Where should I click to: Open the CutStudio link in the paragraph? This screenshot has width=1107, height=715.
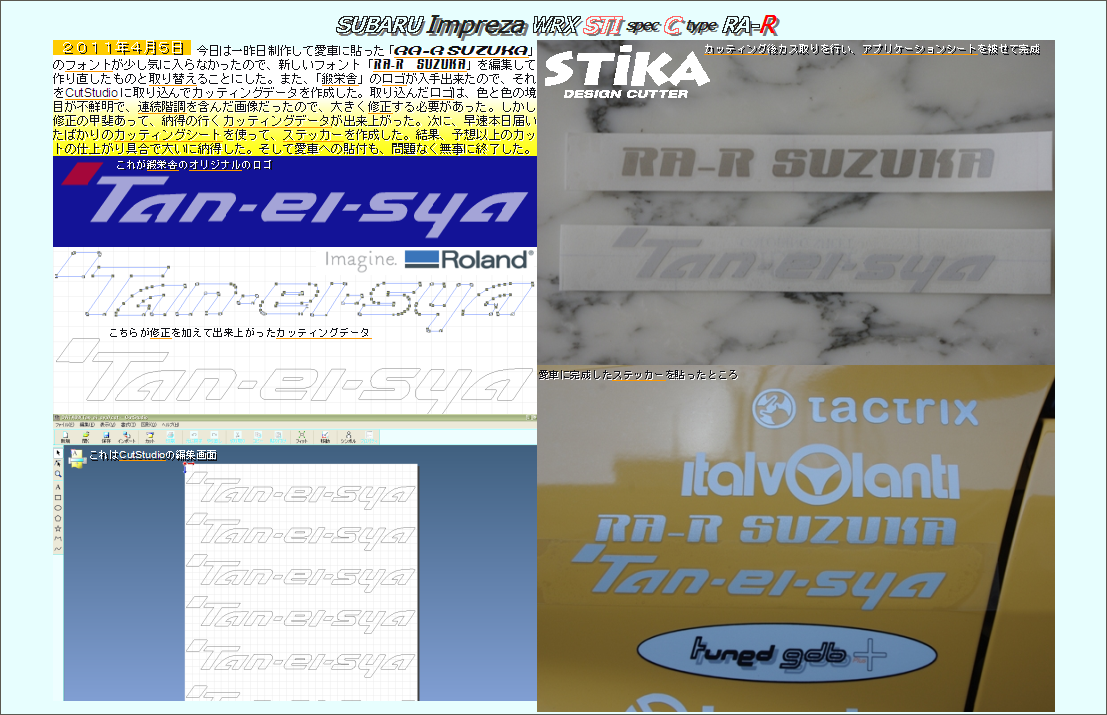pyautogui.click(x=92, y=92)
